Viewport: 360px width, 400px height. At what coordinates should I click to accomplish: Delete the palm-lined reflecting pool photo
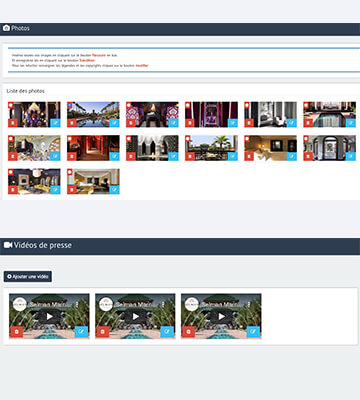pos(72,123)
